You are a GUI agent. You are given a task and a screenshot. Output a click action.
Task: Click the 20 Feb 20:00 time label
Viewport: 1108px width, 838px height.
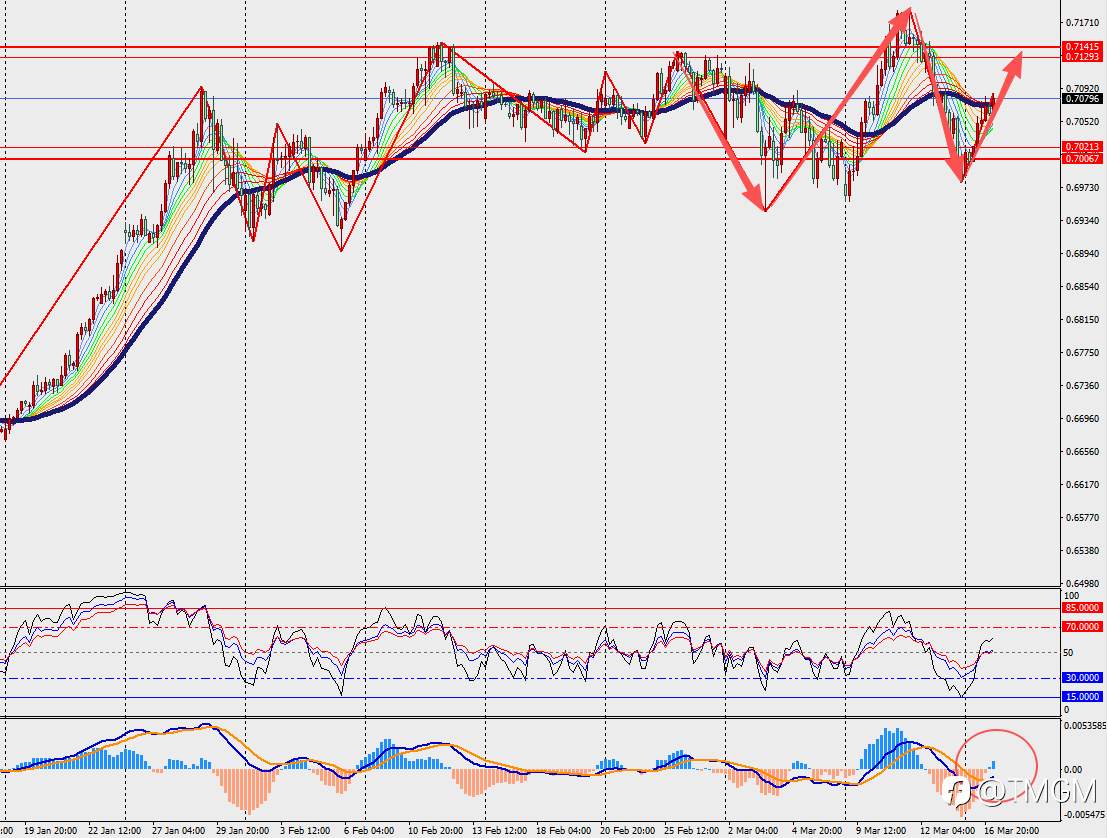point(628,831)
